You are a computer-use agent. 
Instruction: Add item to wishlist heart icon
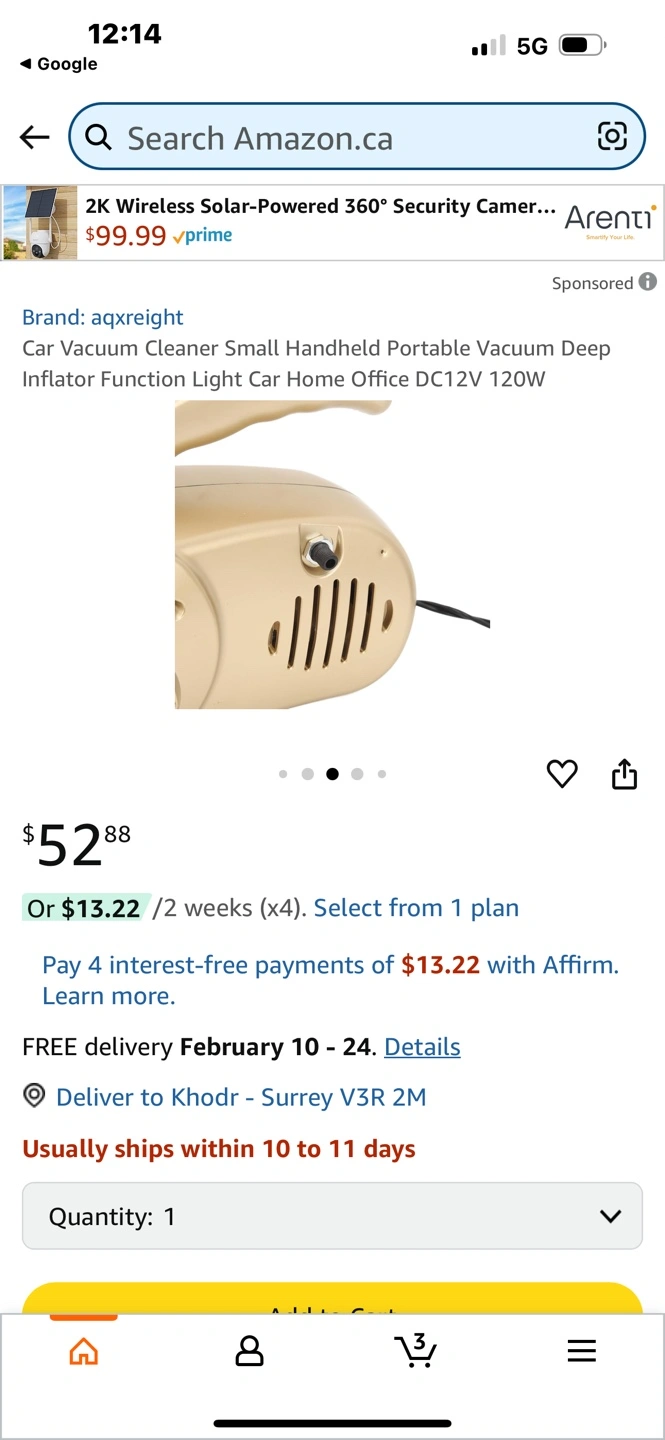click(562, 773)
